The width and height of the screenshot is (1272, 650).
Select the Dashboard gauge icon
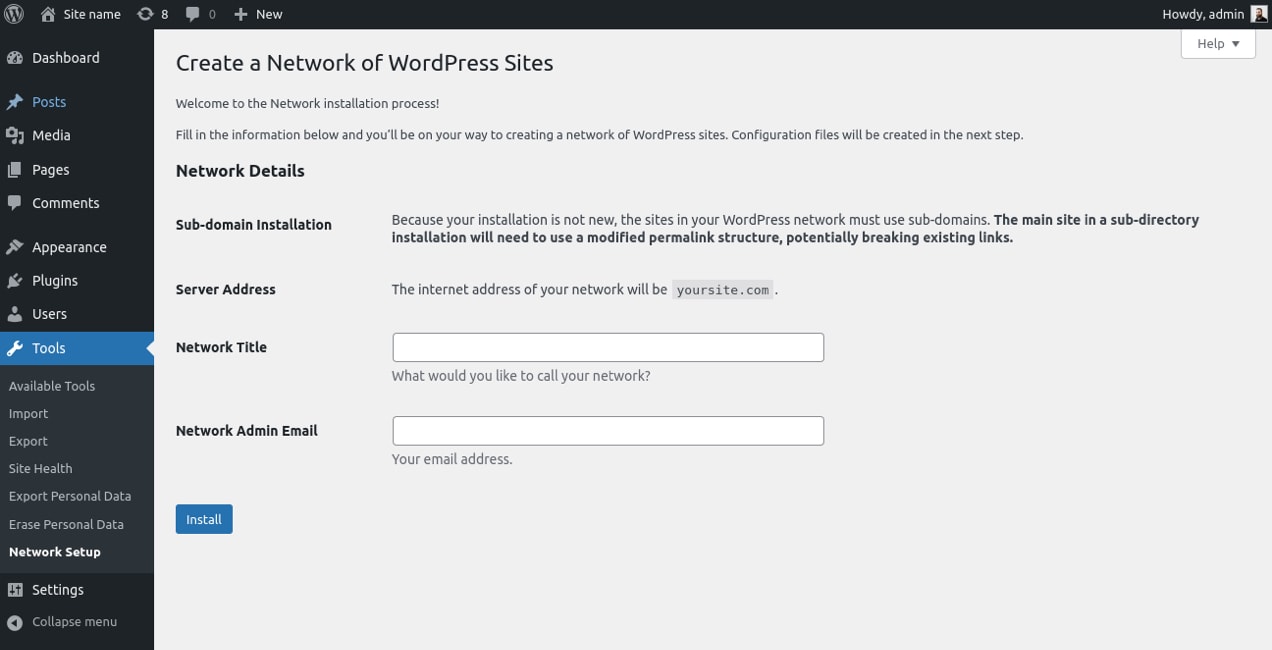click(x=13, y=57)
